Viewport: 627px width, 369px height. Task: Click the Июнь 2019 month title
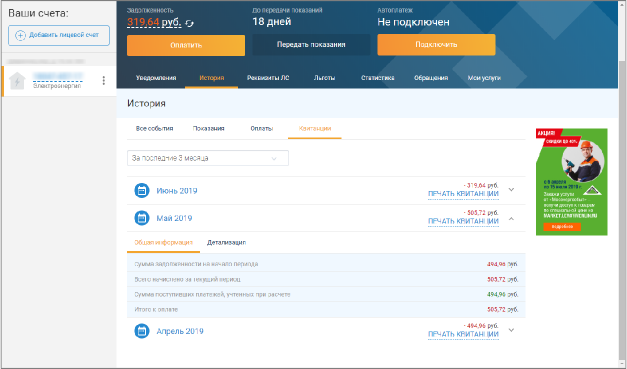[x=177, y=191]
